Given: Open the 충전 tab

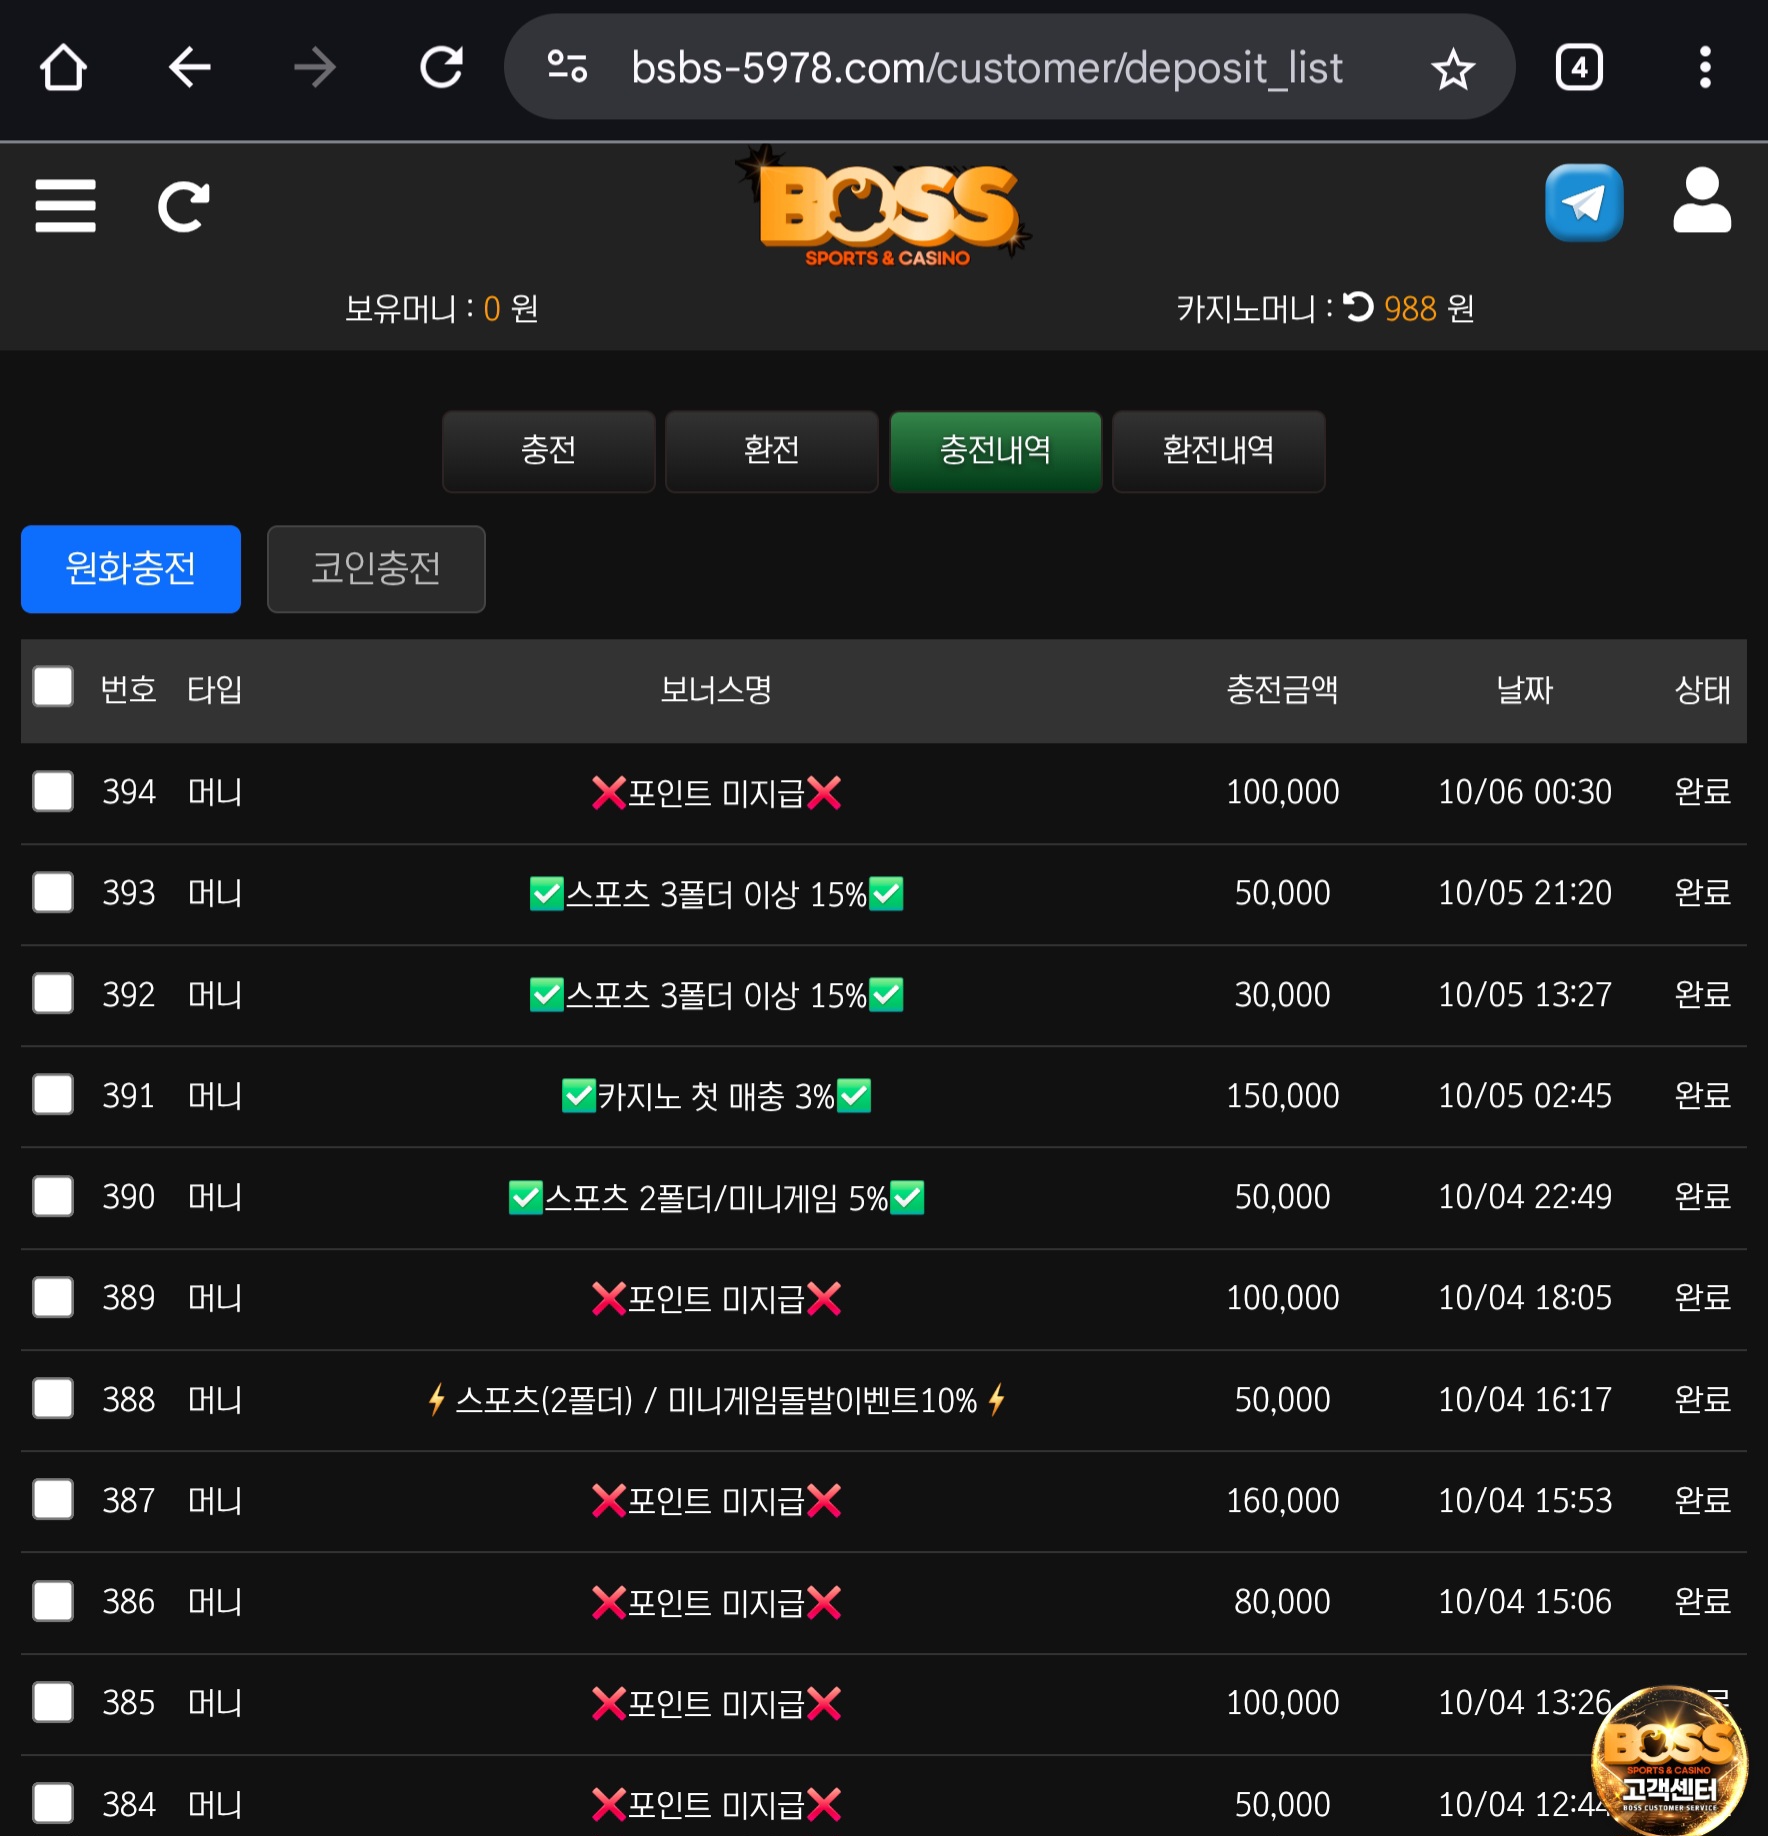Looking at the screenshot, I should pos(548,451).
